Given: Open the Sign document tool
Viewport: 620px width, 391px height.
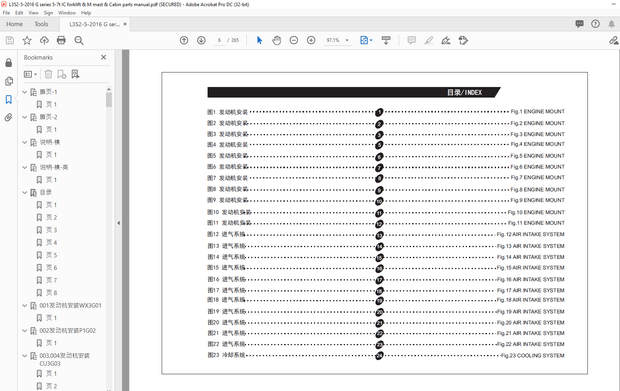Looking at the screenshot, I should [x=446, y=40].
